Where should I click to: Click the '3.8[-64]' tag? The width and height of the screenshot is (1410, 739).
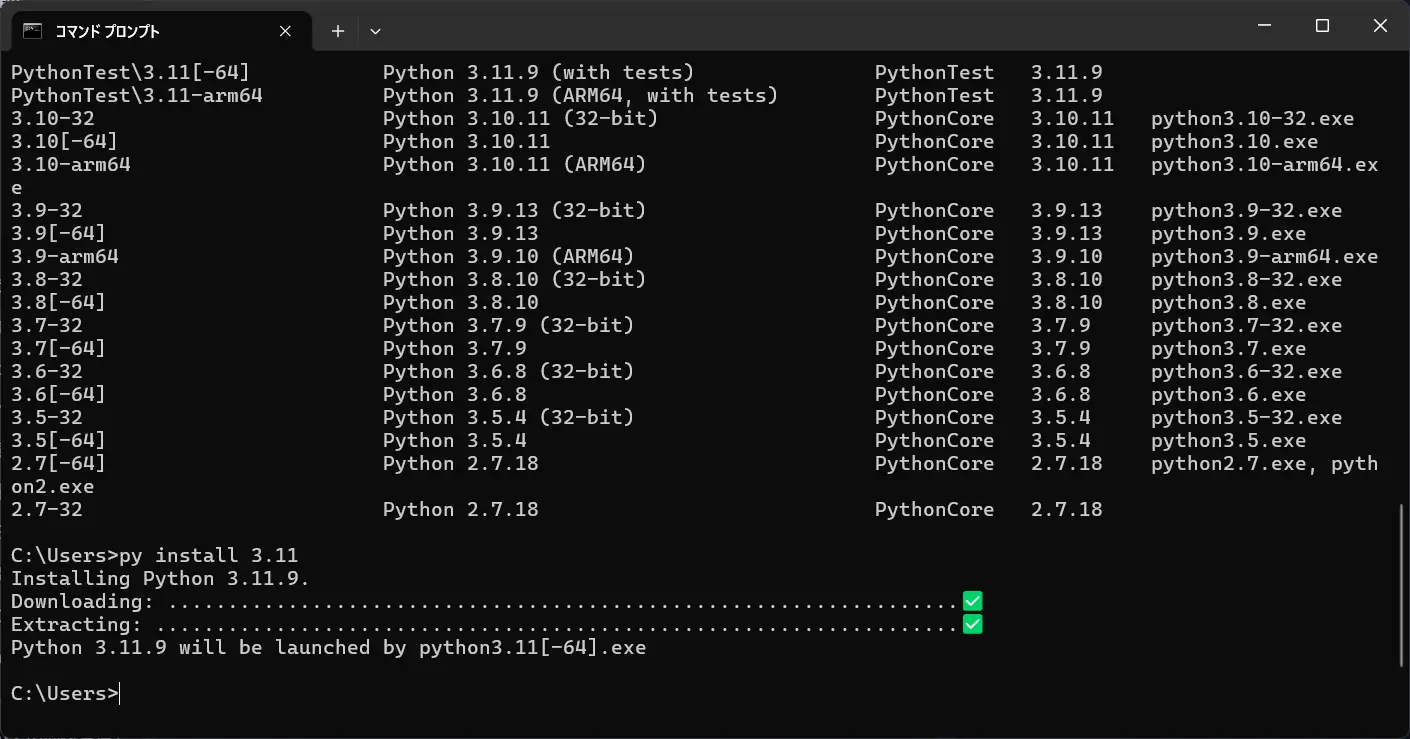tap(58, 302)
